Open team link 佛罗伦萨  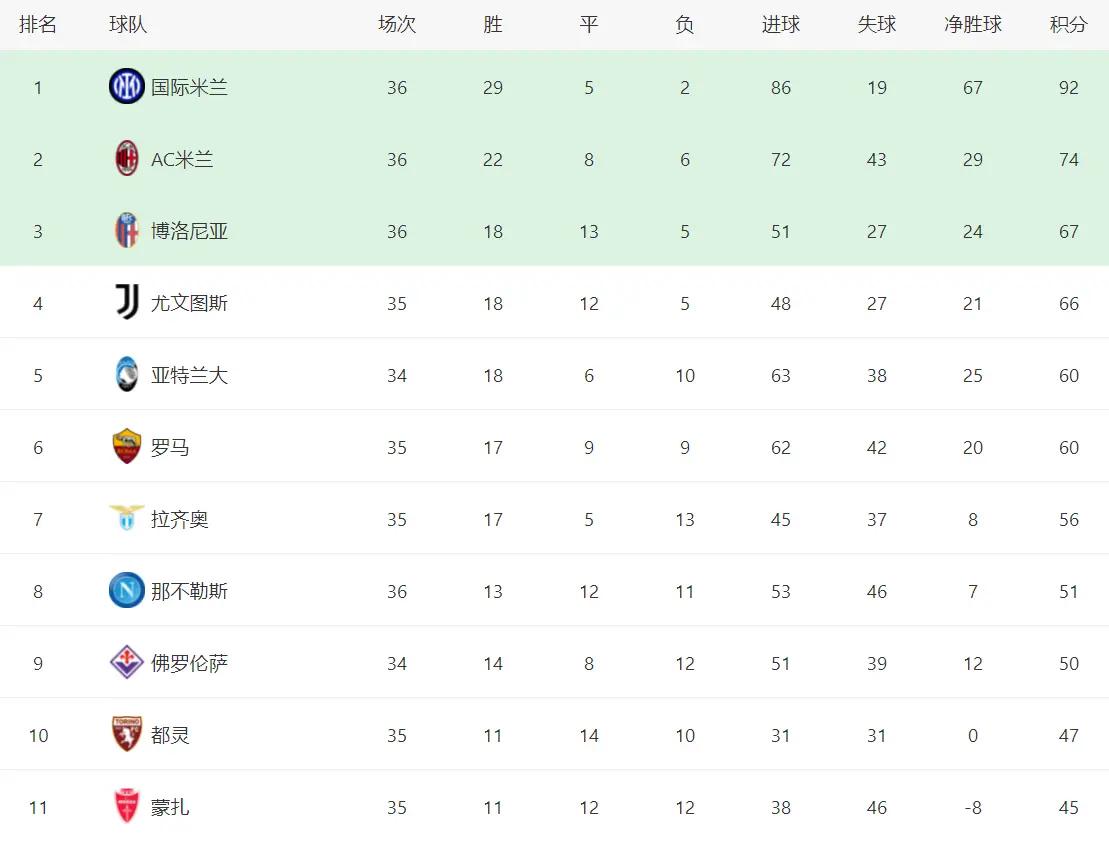tap(189, 663)
